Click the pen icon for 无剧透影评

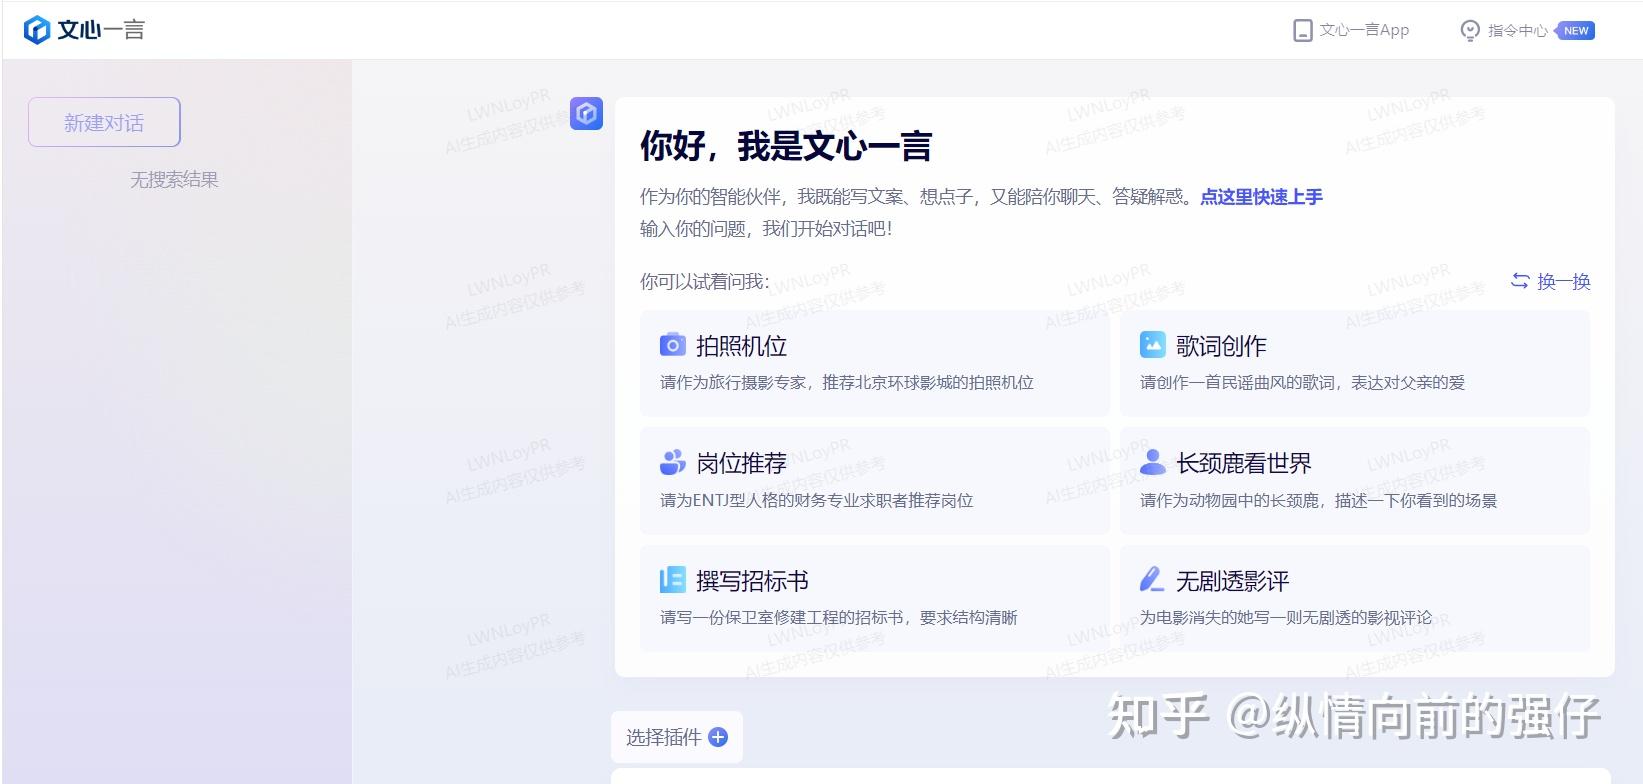coord(1152,579)
